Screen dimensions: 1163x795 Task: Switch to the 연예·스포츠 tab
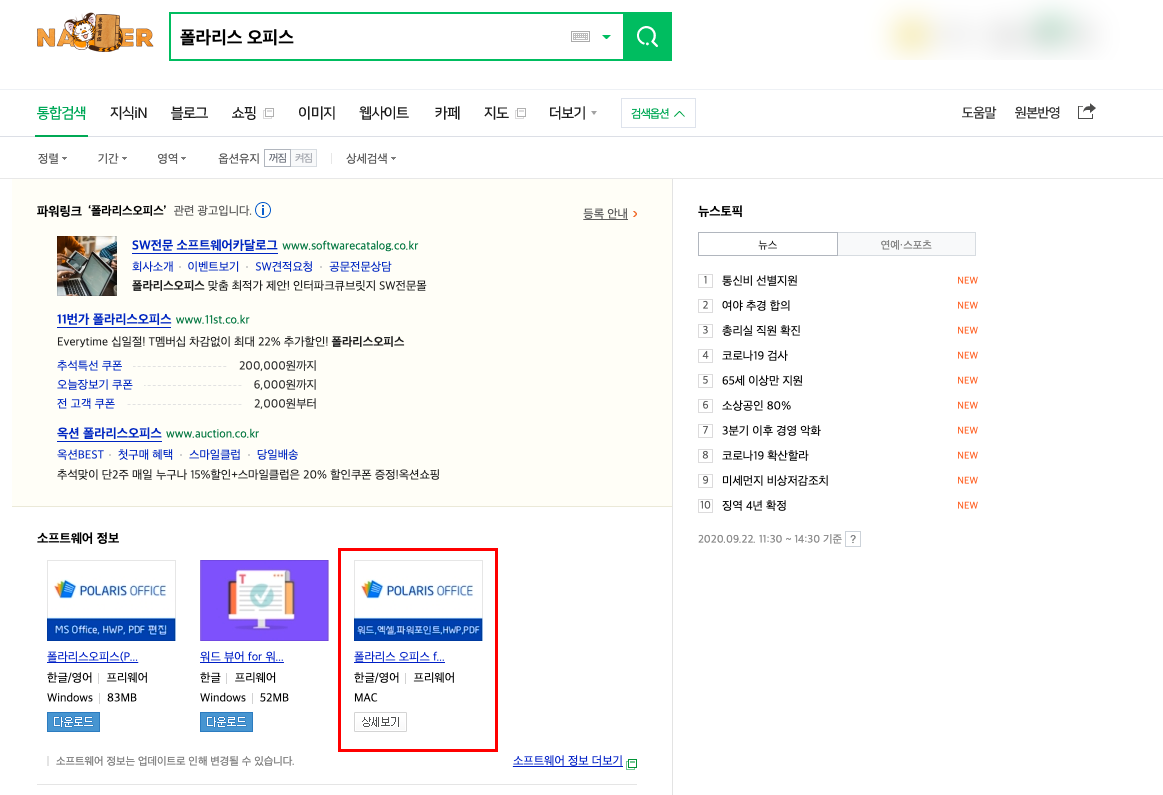point(906,244)
